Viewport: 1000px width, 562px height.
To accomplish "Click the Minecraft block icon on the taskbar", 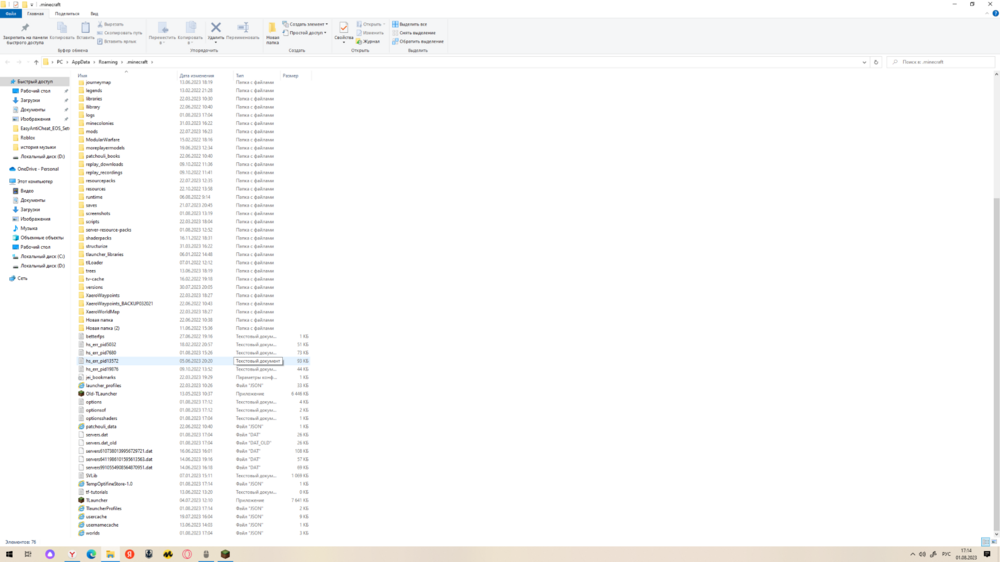I will click(x=225, y=554).
